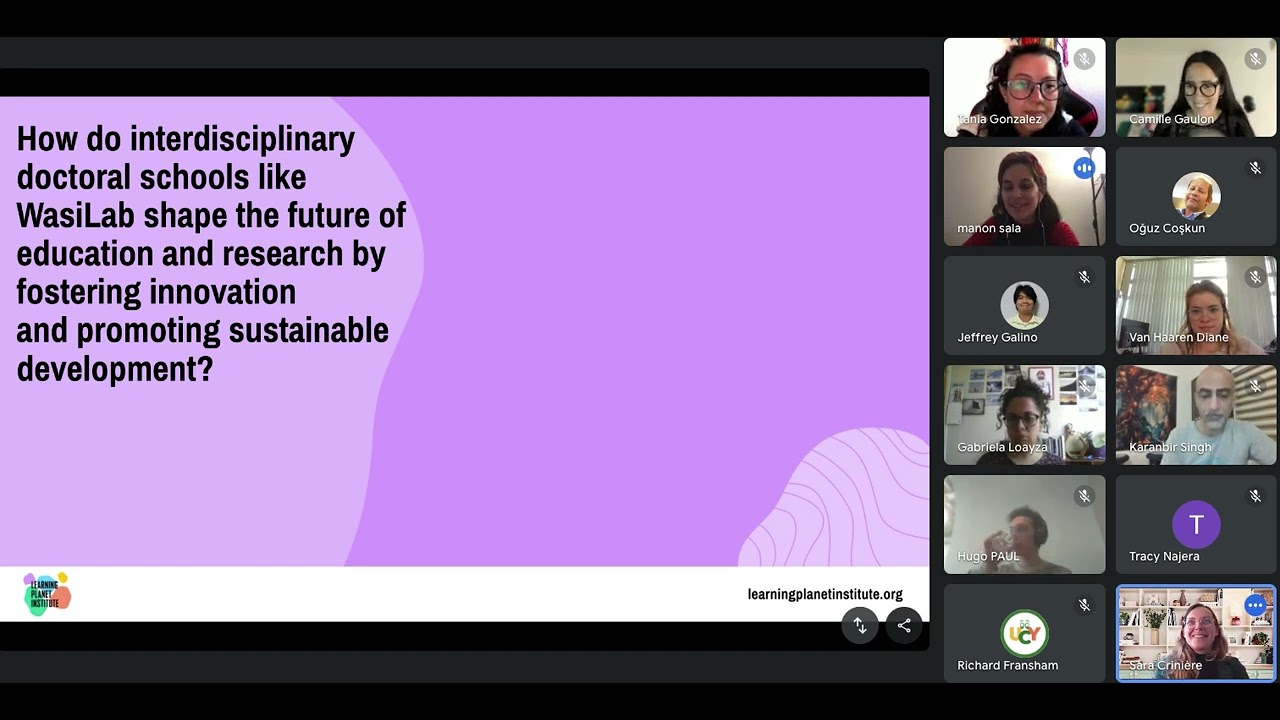Click the learningplanetinstitute.org link on slide
This screenshot has height=720, width=1280.
pyautogui.click(x=825, y=594)
